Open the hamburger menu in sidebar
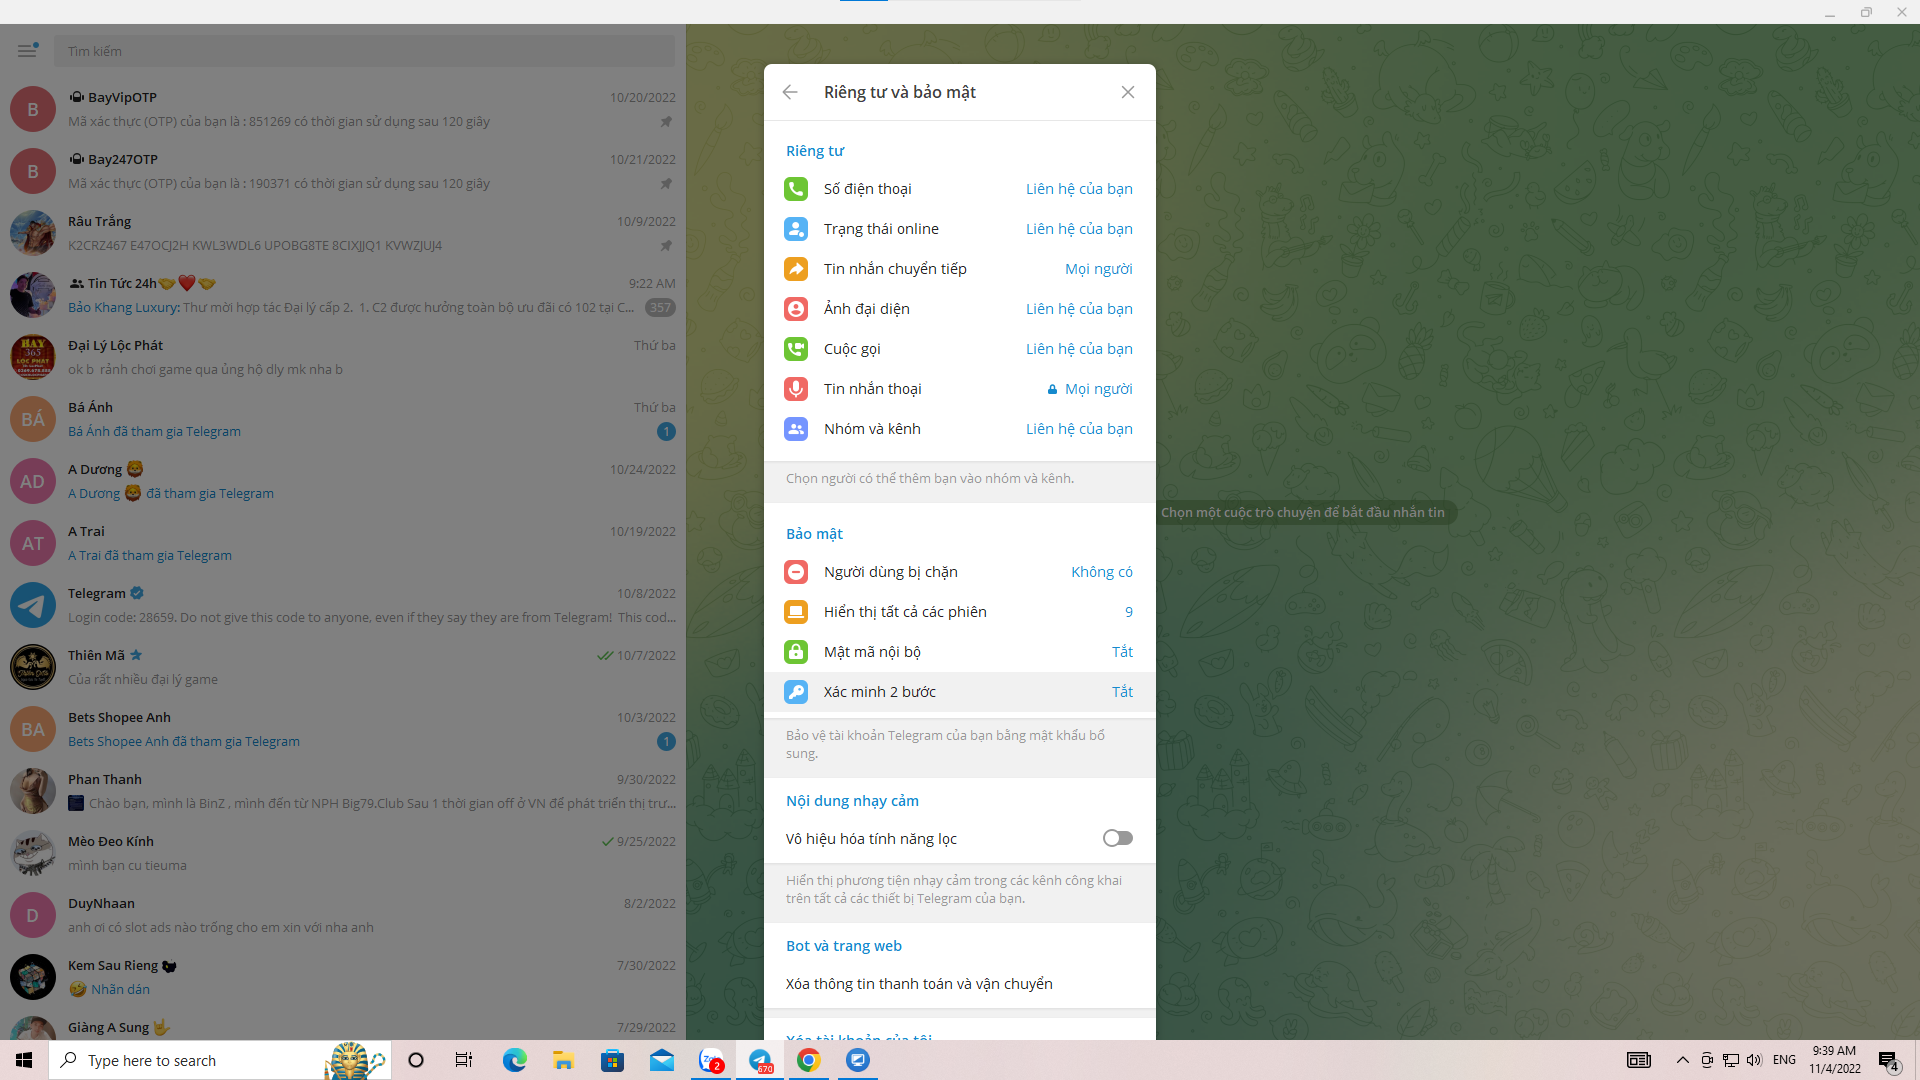Image resolution: width=1920 pixels, height=1080 pixels. pos(27,51)
